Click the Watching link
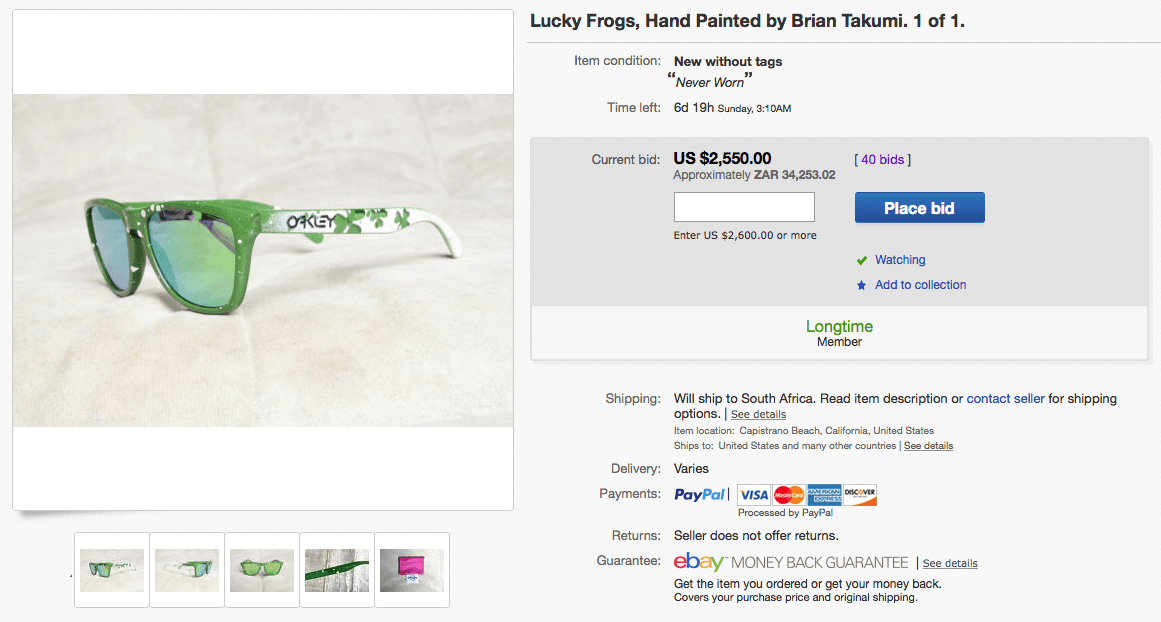Viewport: 1161px width, 622px height. [x=900, y=260]
